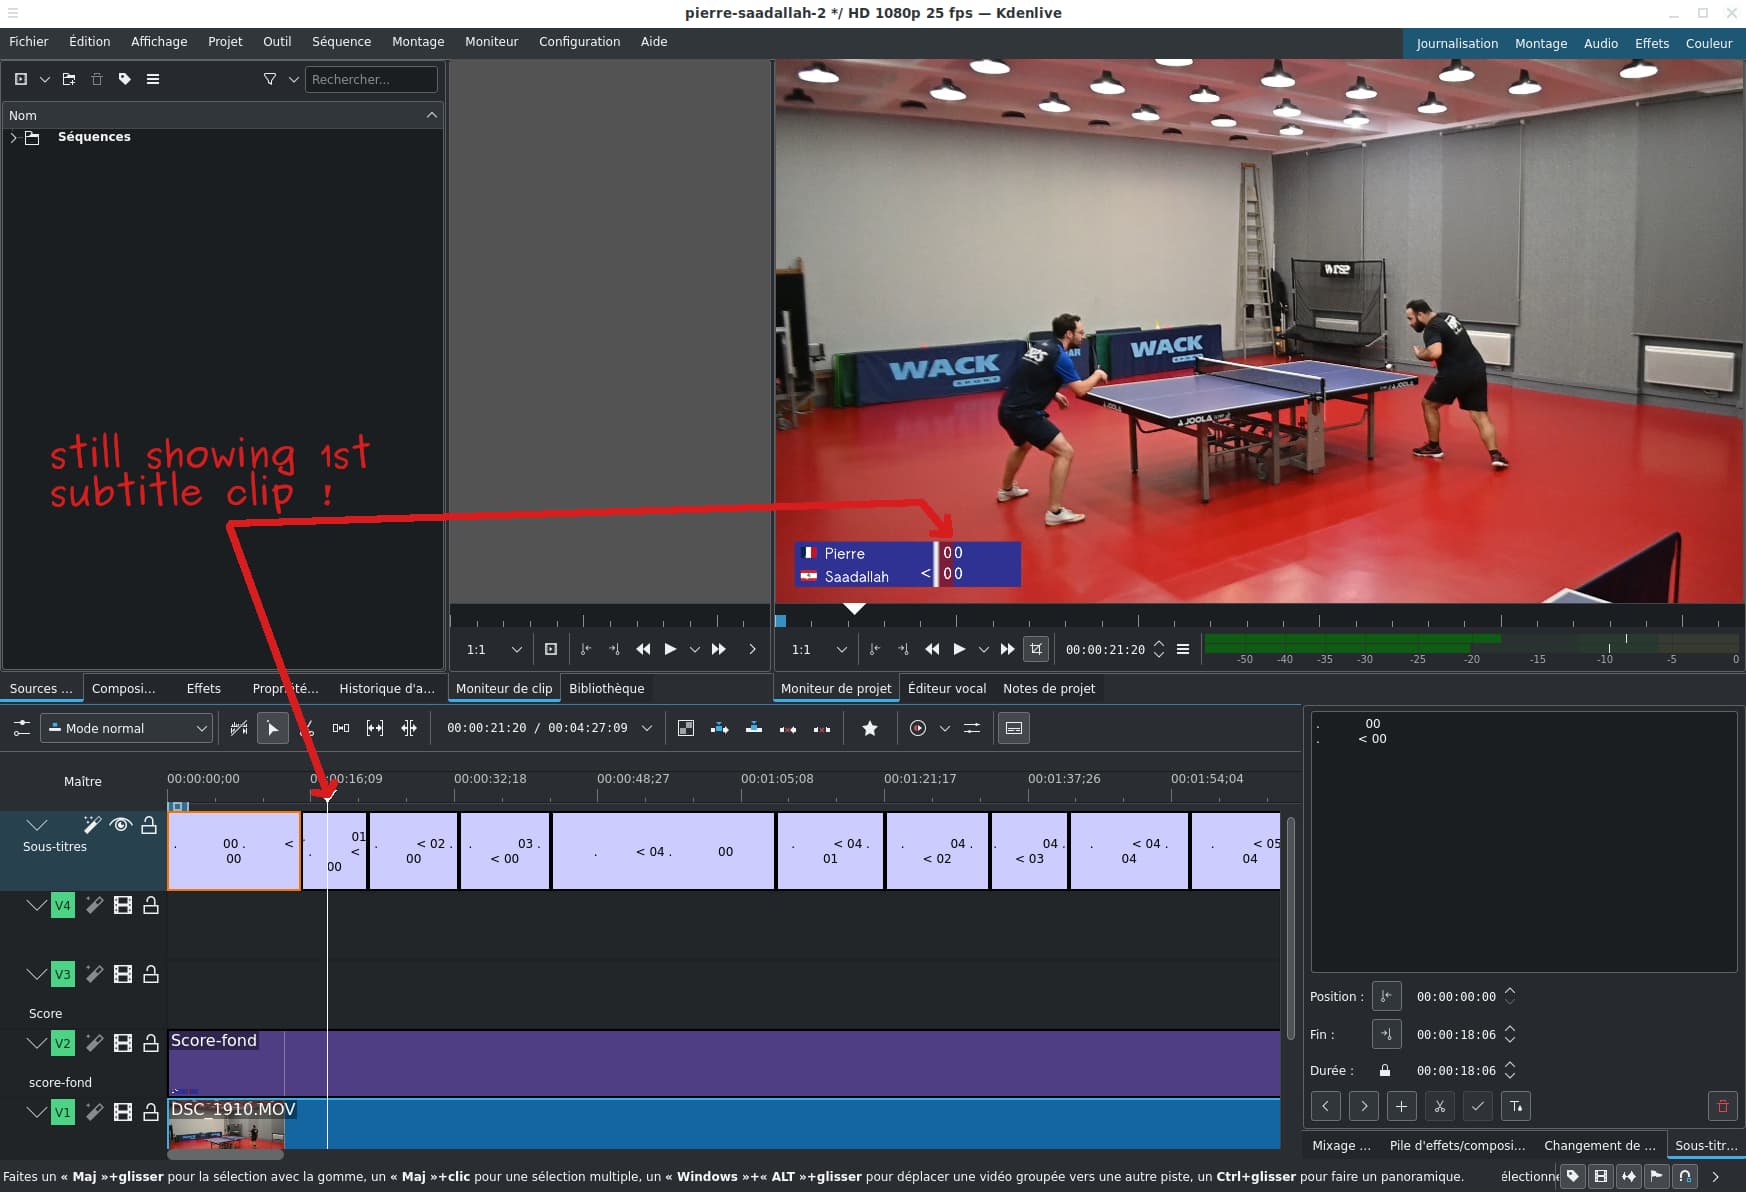
Task: Click the extract timeline zone icon
Action: 788,728
